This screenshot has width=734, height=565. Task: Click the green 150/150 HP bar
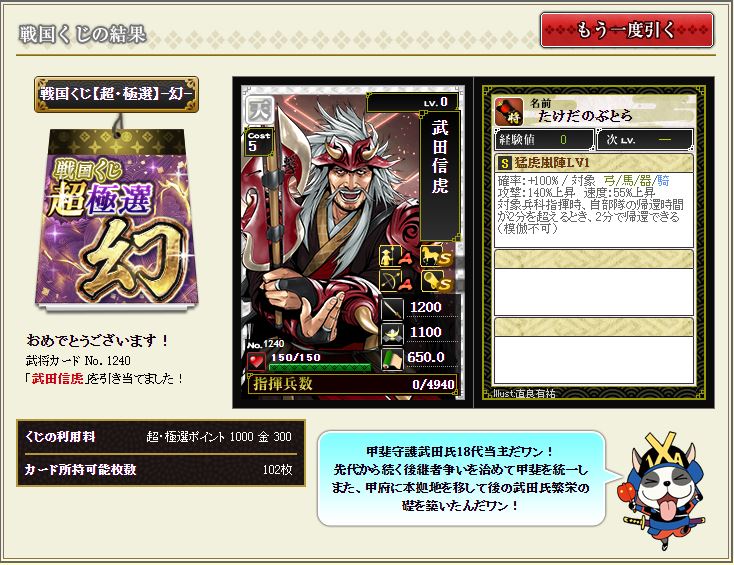320,367
